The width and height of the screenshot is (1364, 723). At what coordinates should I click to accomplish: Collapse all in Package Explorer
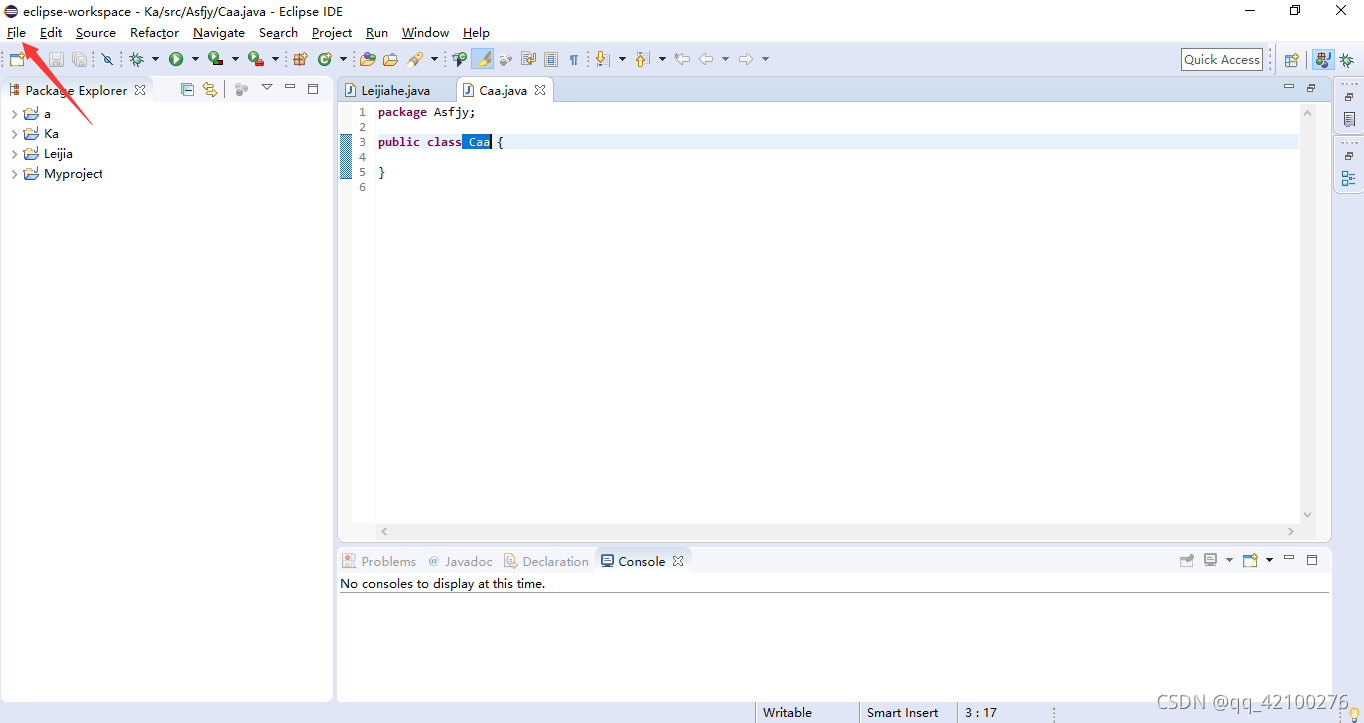tap(187, 89)
